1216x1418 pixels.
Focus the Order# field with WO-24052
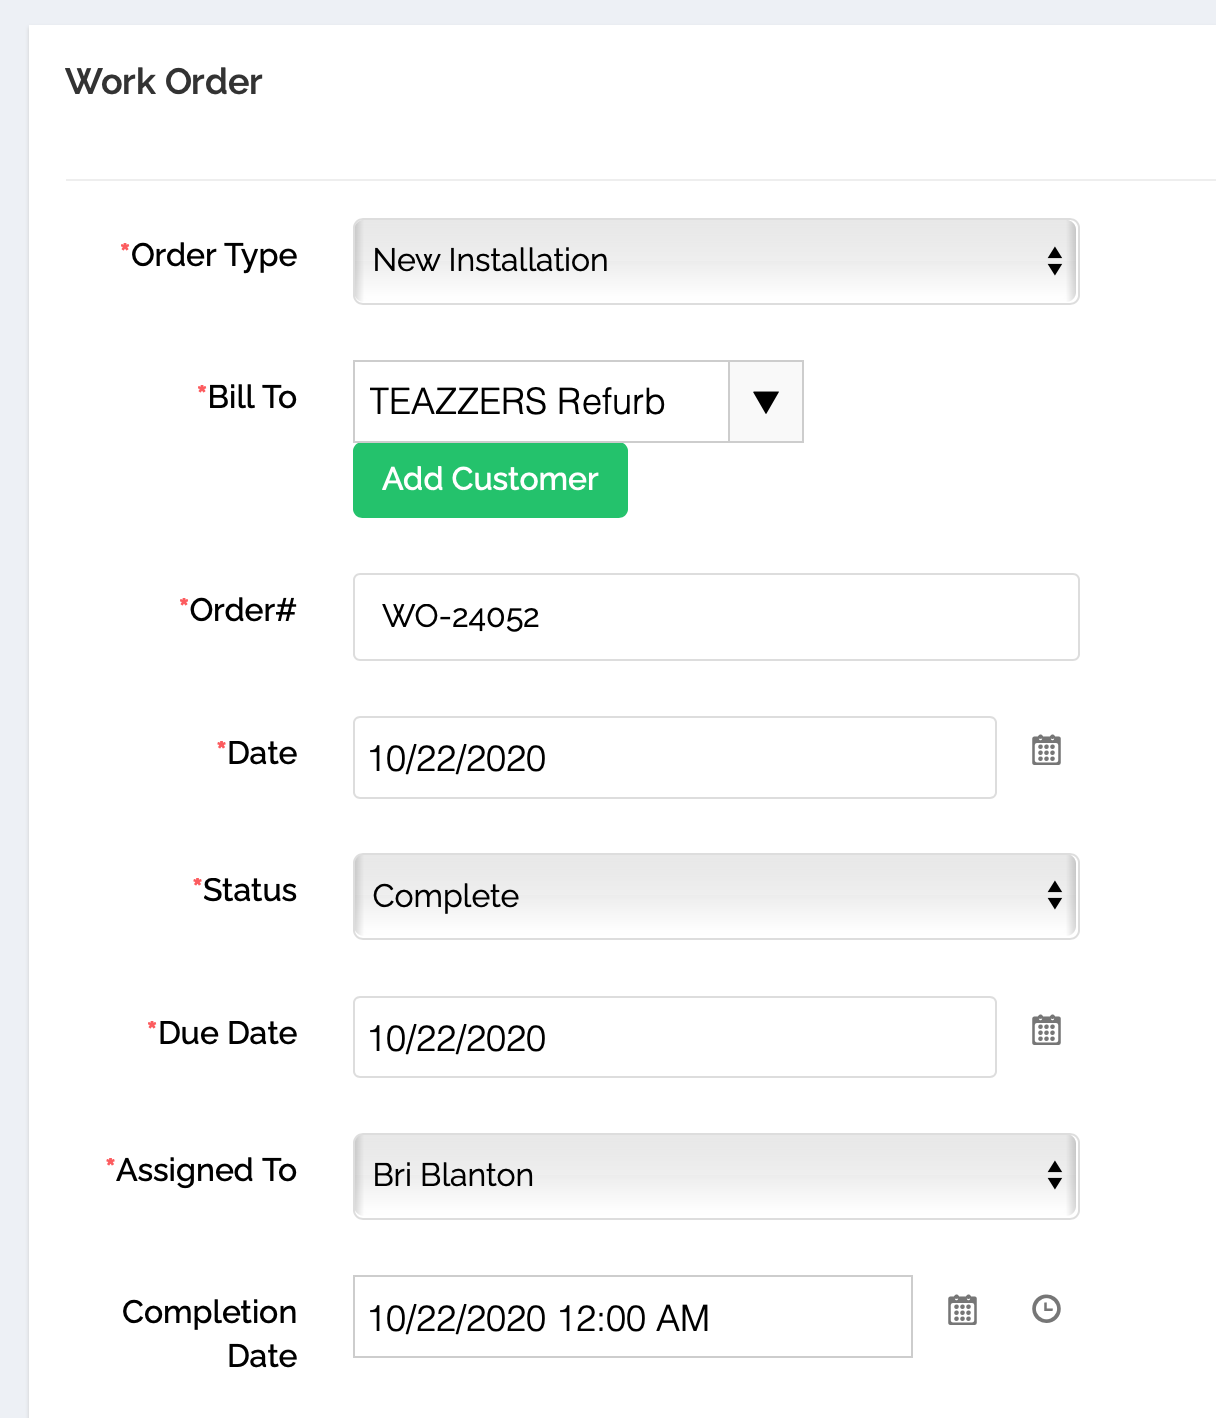(x=716, y=617)
